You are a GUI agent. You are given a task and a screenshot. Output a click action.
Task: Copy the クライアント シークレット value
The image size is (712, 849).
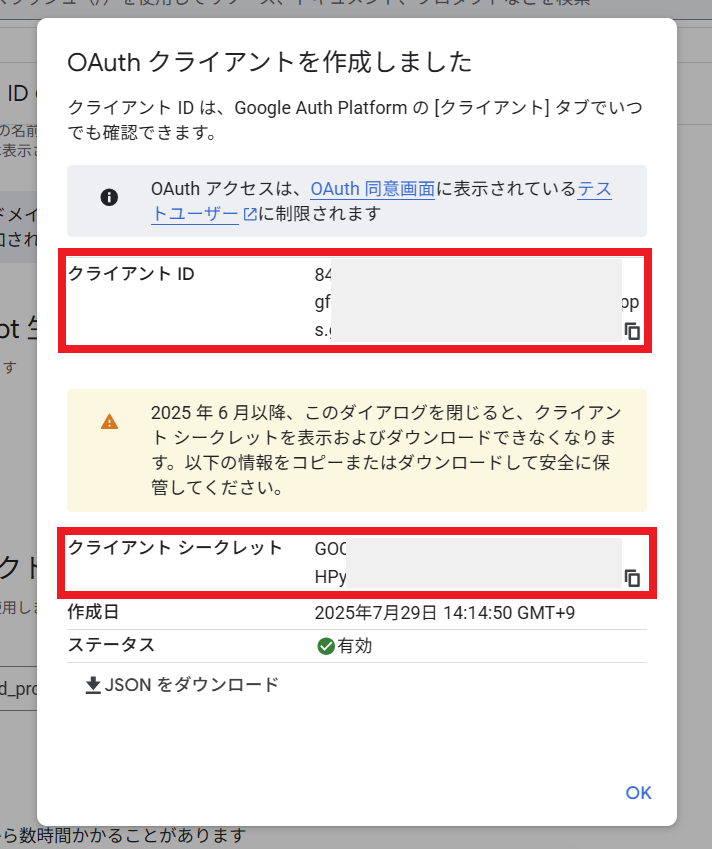pyautogui.click(x=632, y=578)
